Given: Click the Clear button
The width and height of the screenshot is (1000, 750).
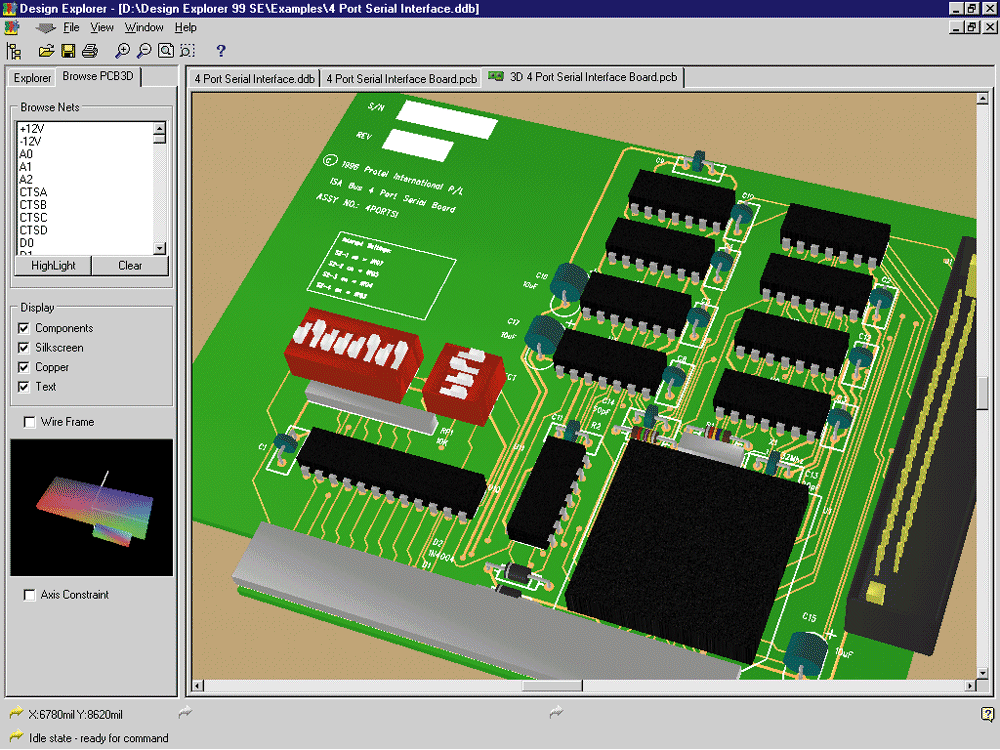Looking at the screenshot, I should (130, 265).
